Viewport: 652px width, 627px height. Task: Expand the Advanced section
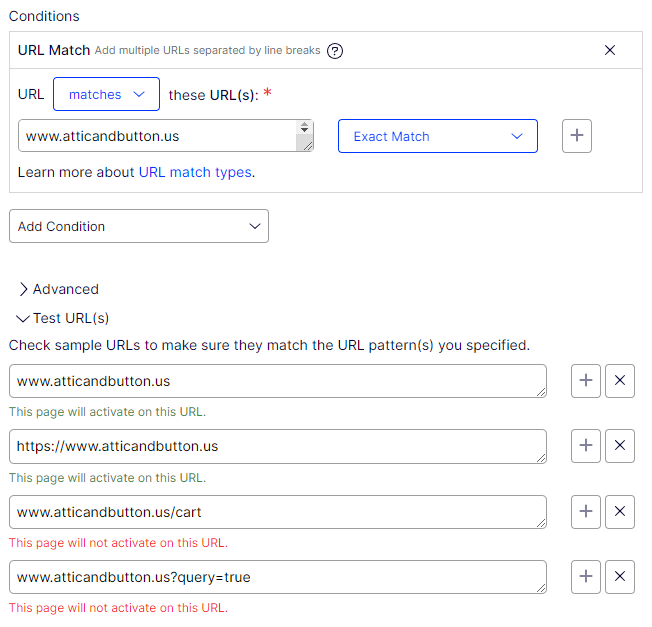pyautogui.click(x=59, y=289)
